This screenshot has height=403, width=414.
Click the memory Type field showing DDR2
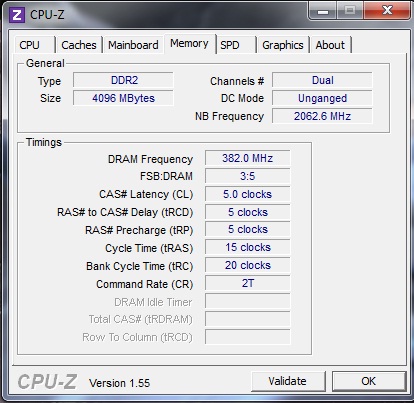(x=123, y=80)
